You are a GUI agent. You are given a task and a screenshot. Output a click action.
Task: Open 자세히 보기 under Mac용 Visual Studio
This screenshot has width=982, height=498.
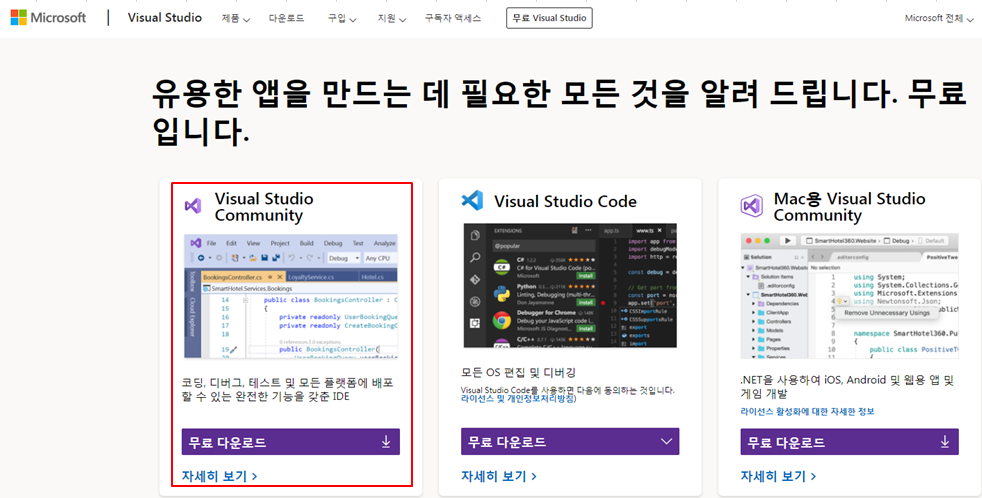pyautogui.click(x=778, y=476)
